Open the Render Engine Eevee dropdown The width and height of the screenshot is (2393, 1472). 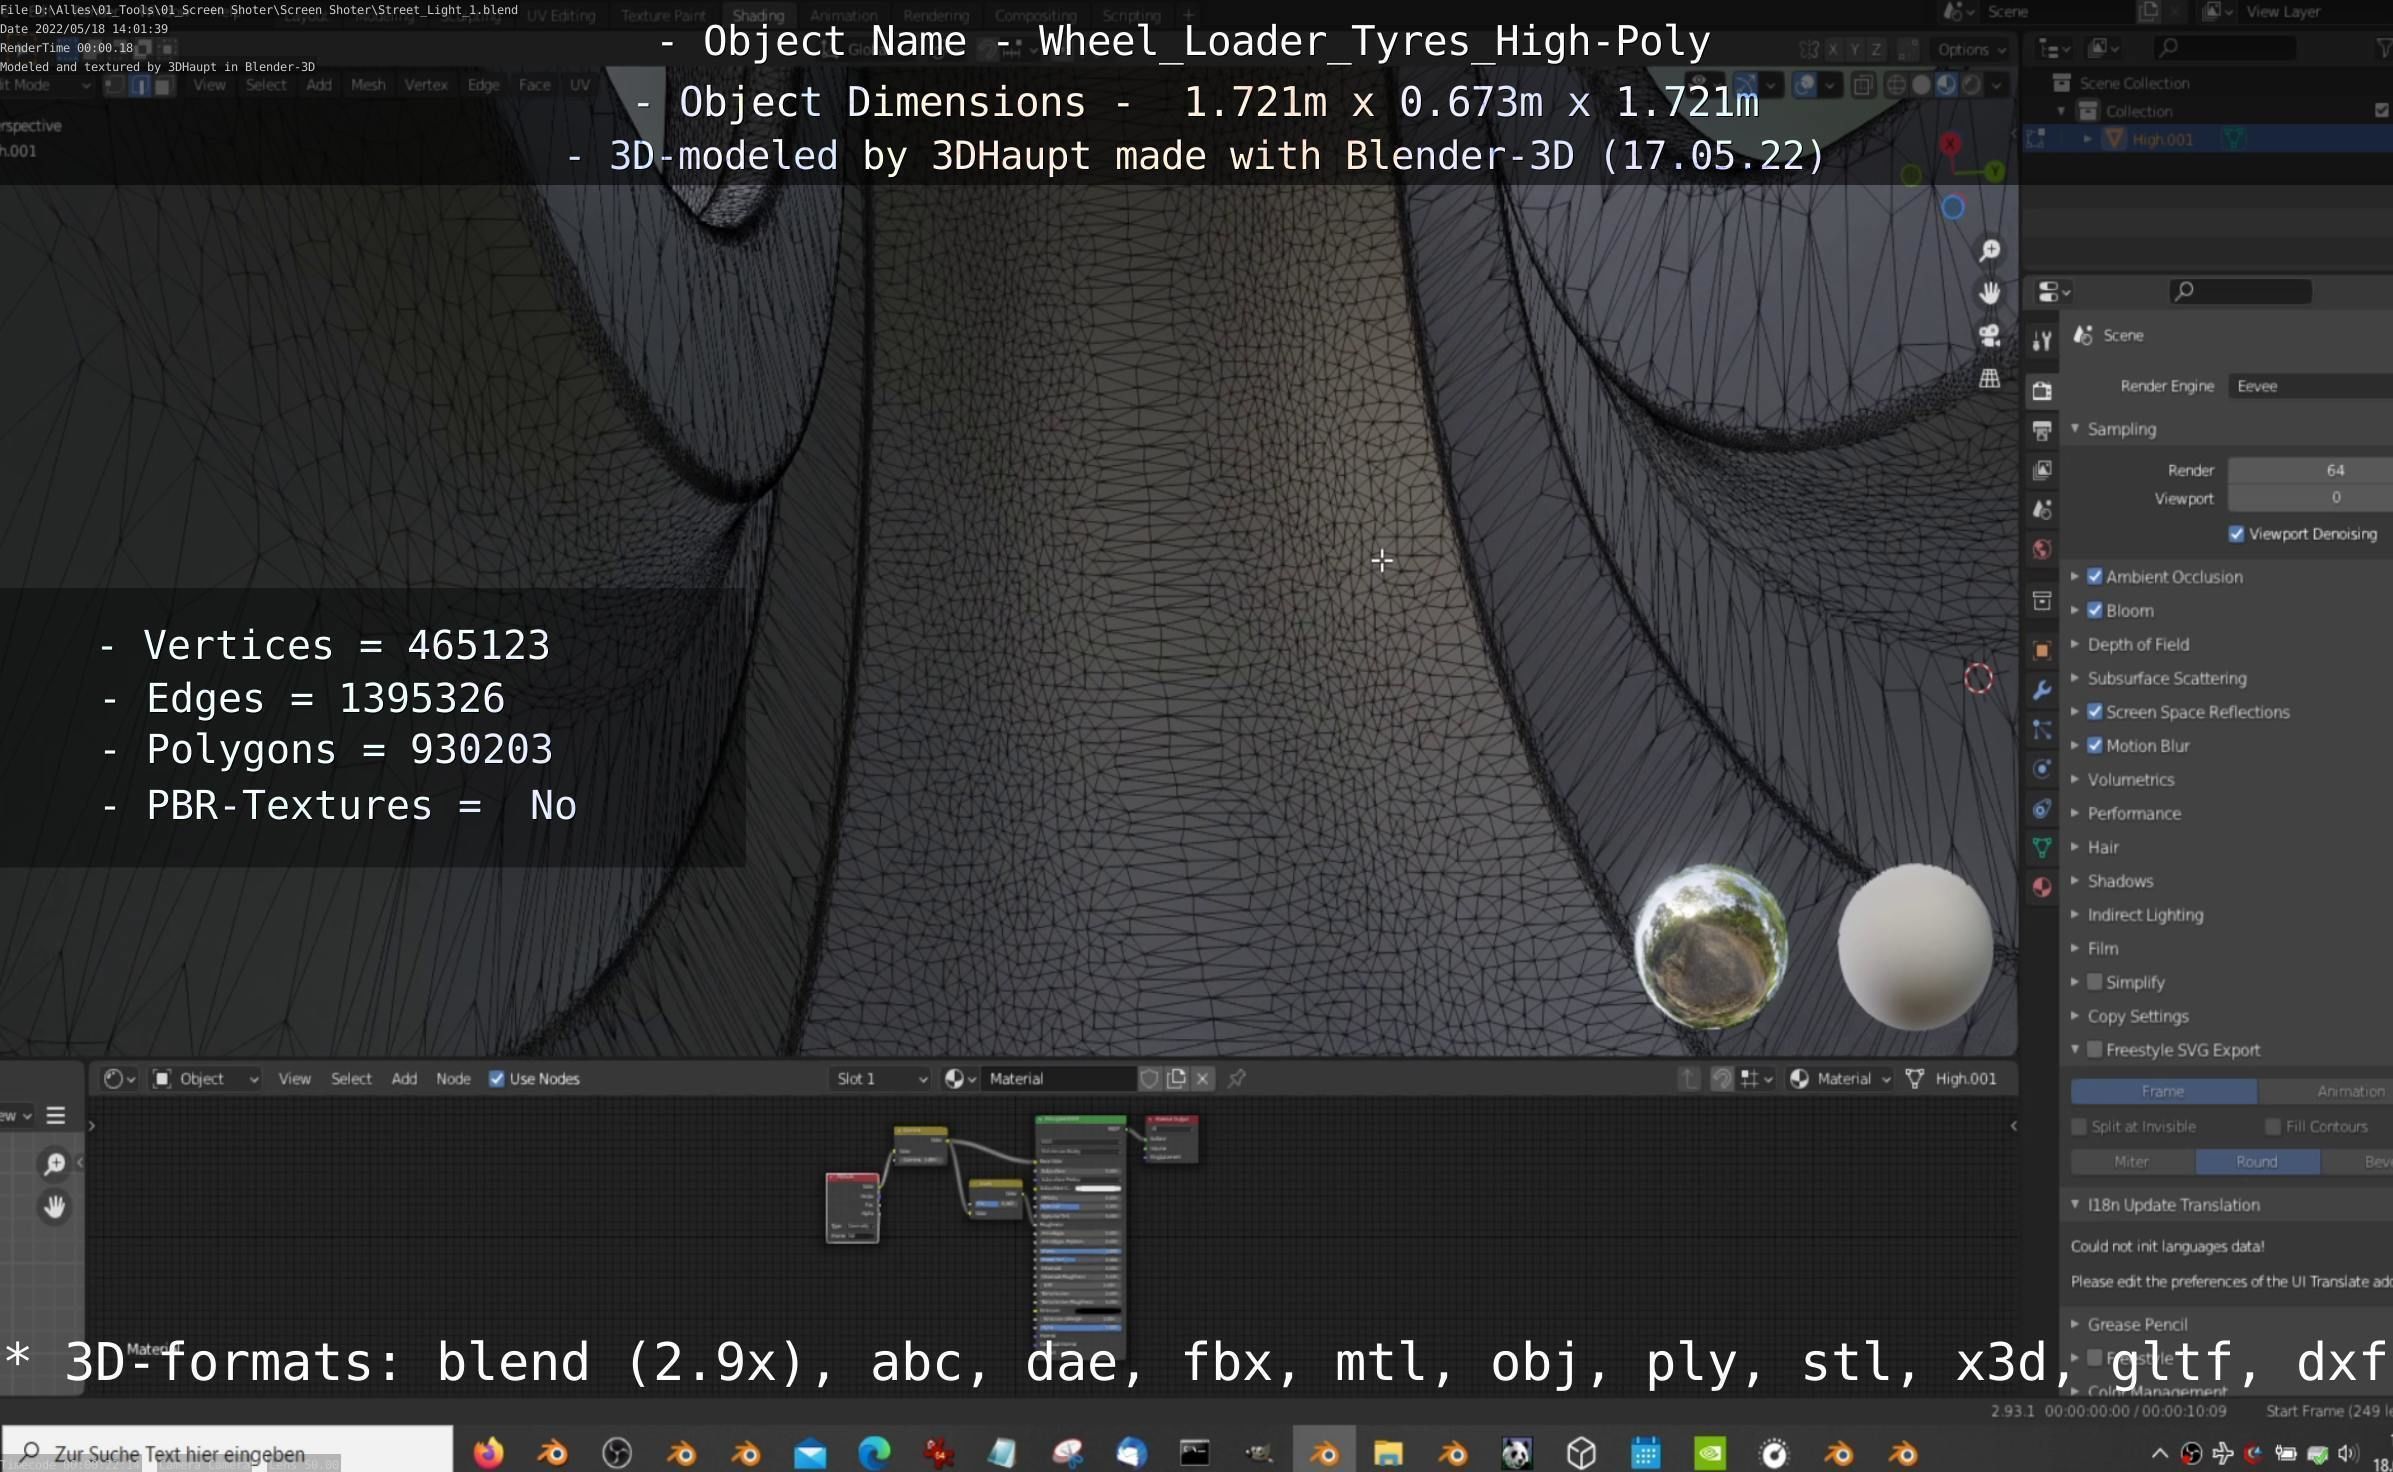(x=2310, y=386)
